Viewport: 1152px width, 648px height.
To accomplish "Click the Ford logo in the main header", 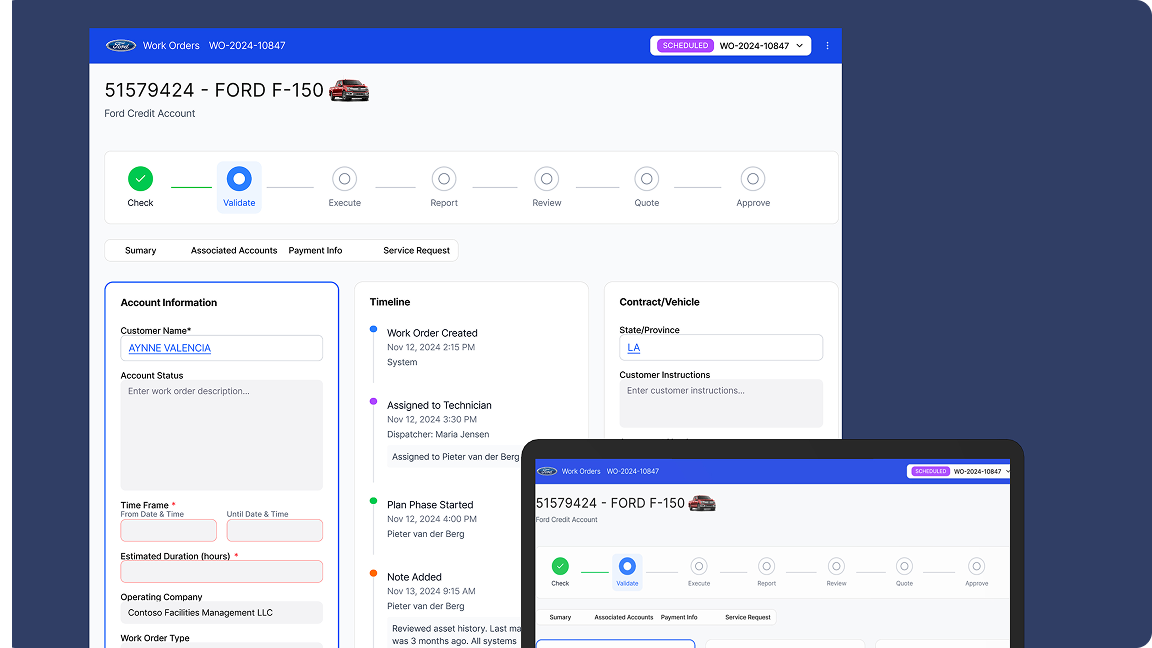I will 120,46.
